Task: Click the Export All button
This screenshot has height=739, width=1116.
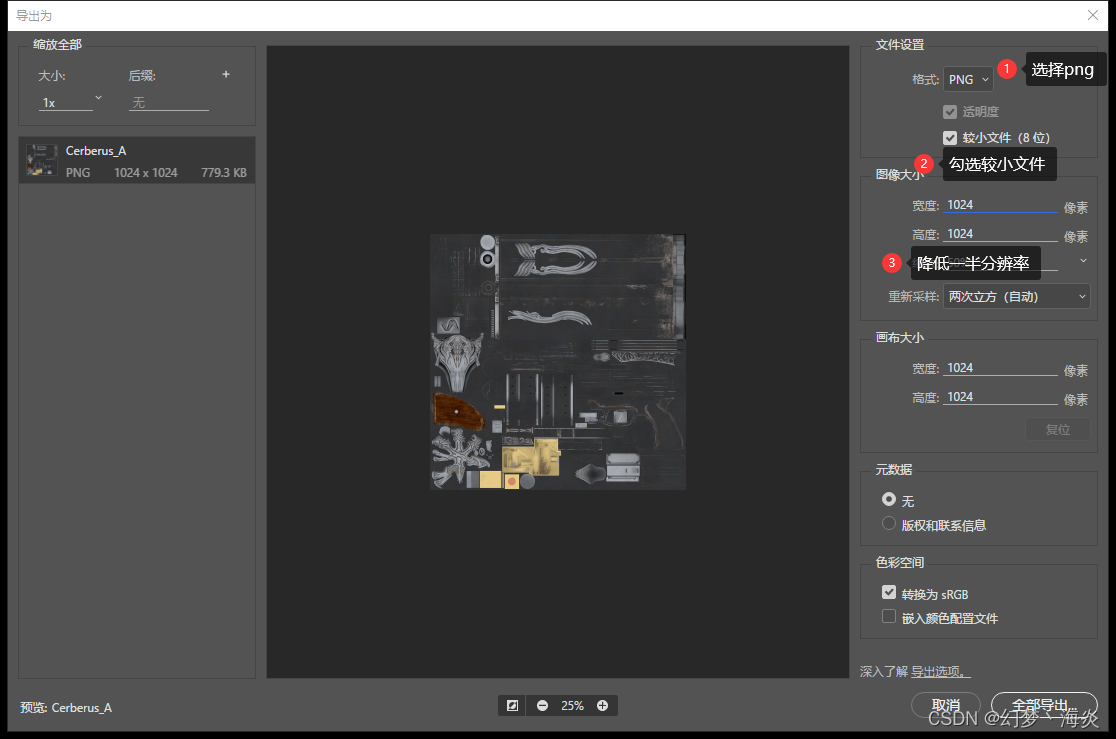Action: 1044,705
